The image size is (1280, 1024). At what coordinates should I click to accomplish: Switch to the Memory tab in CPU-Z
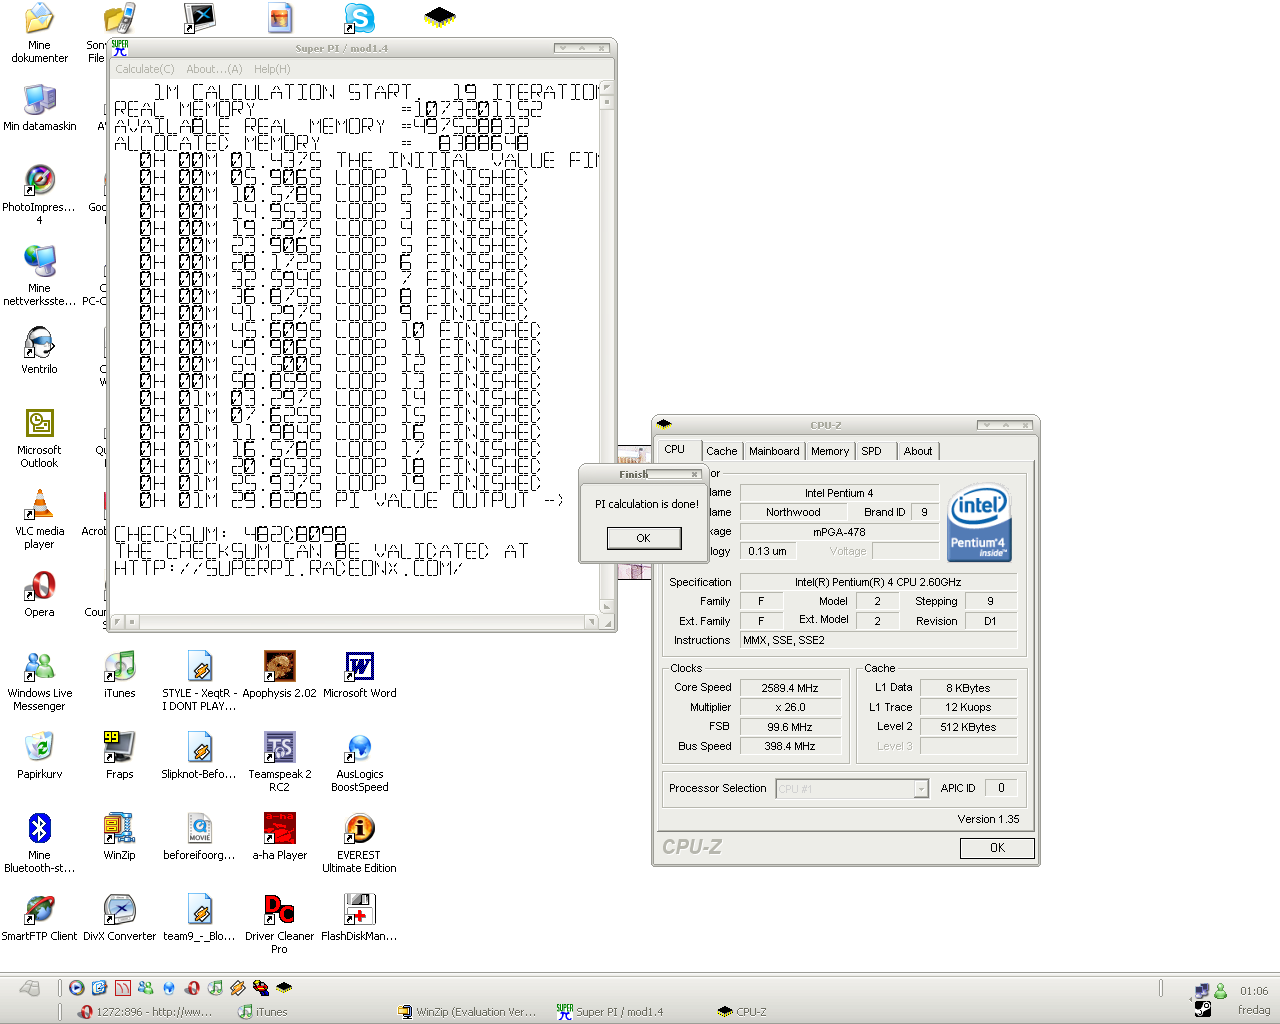pyautogui.click(x=830, y=451)
